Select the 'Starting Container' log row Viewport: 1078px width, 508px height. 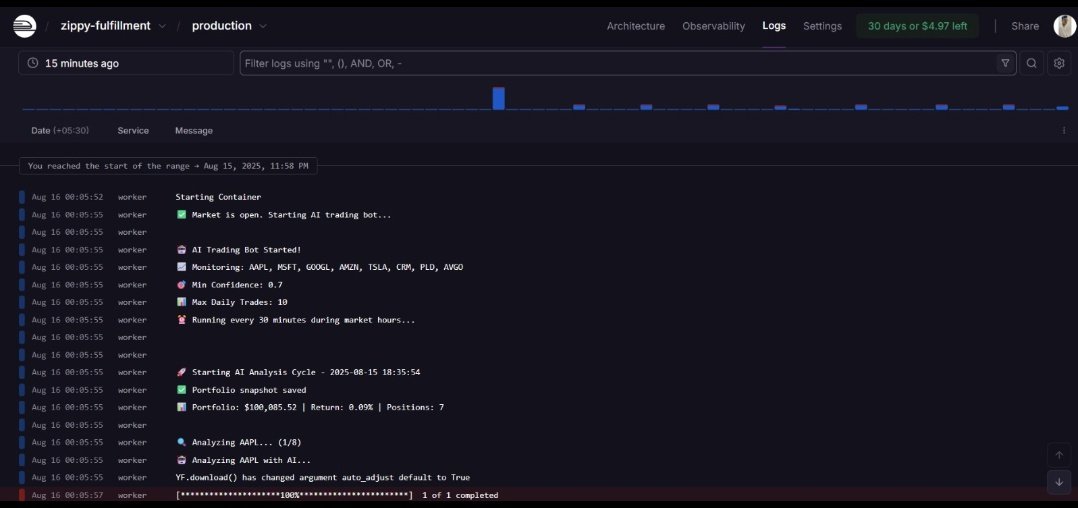click(539, 197)
